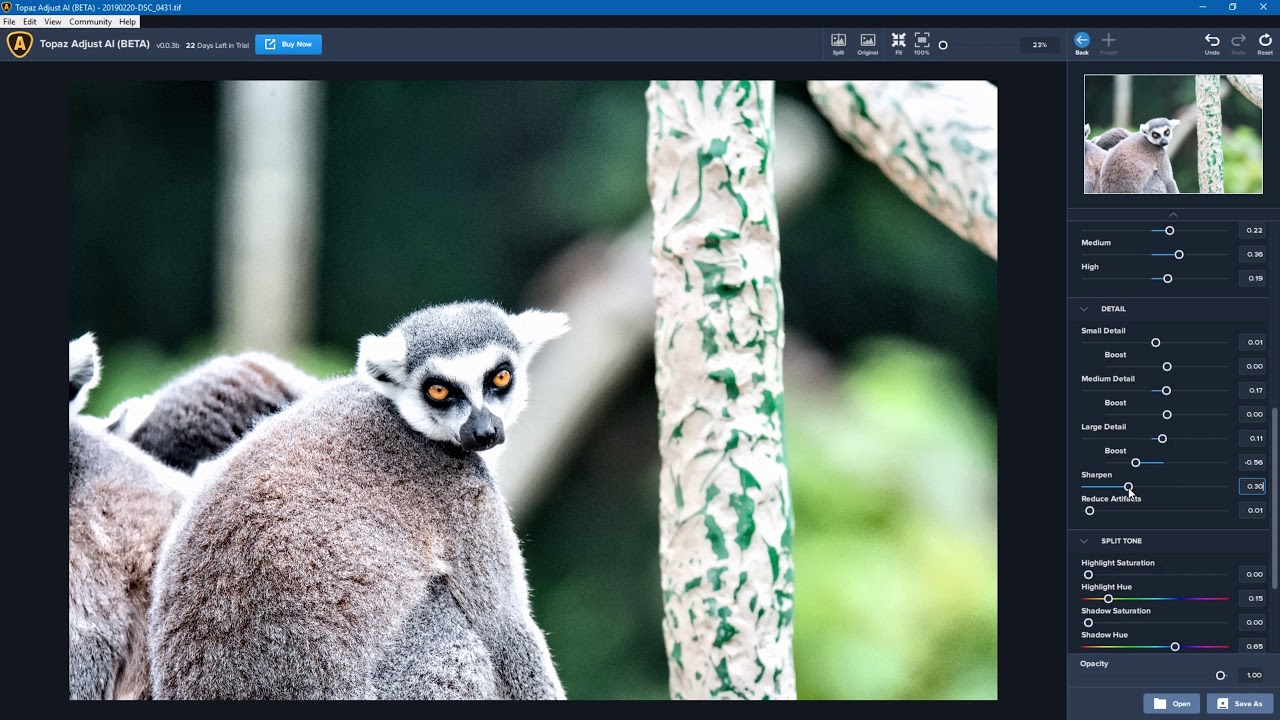The width and height of the screenshot is (1280, 720).
Task: Collapse the SPLIT TONE section
Action: click(x=1084, y=541)
